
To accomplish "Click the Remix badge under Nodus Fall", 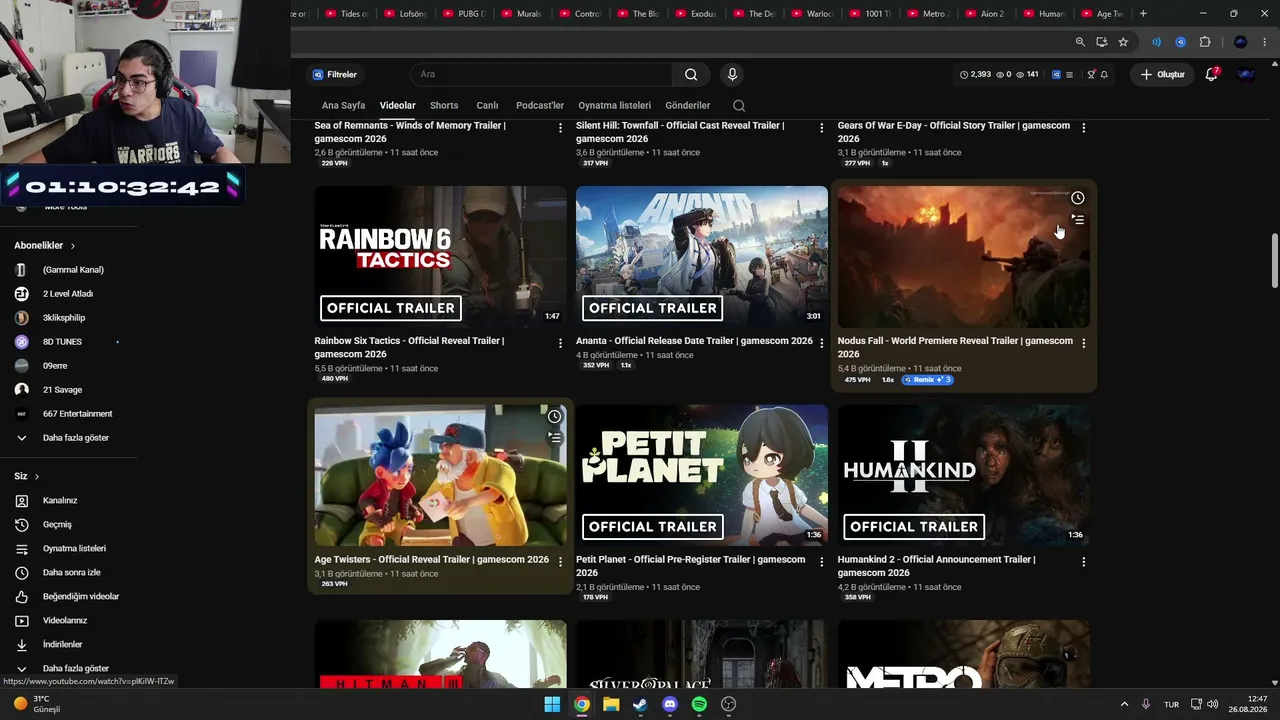I will (927, 380).
